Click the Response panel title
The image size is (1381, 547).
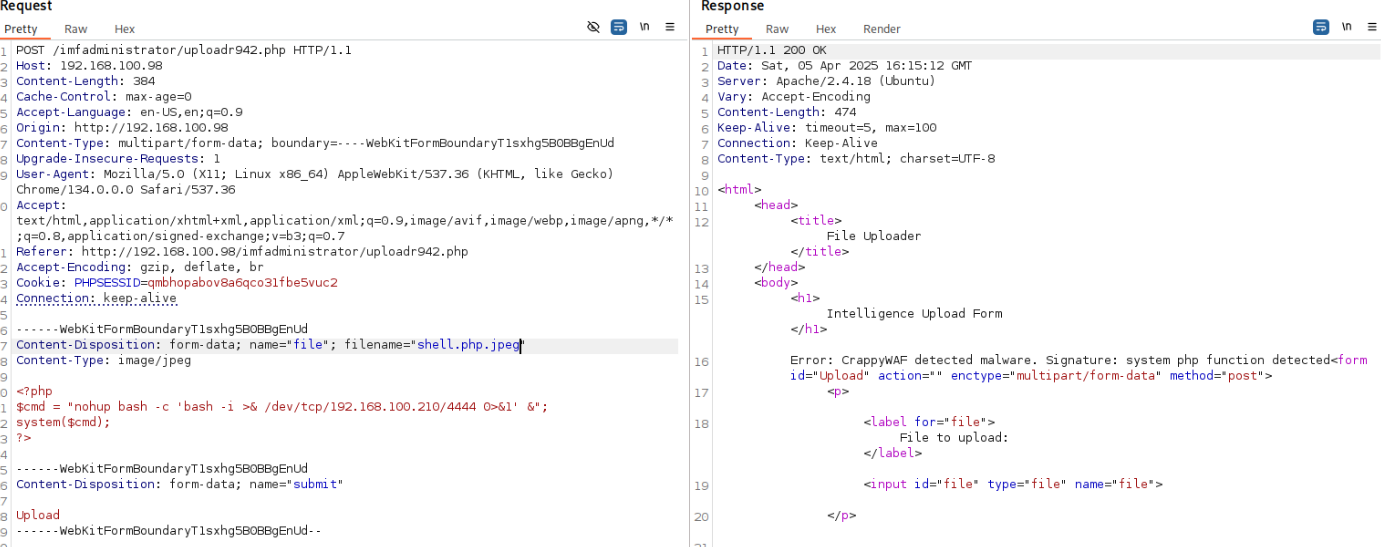tap(732, 6)
